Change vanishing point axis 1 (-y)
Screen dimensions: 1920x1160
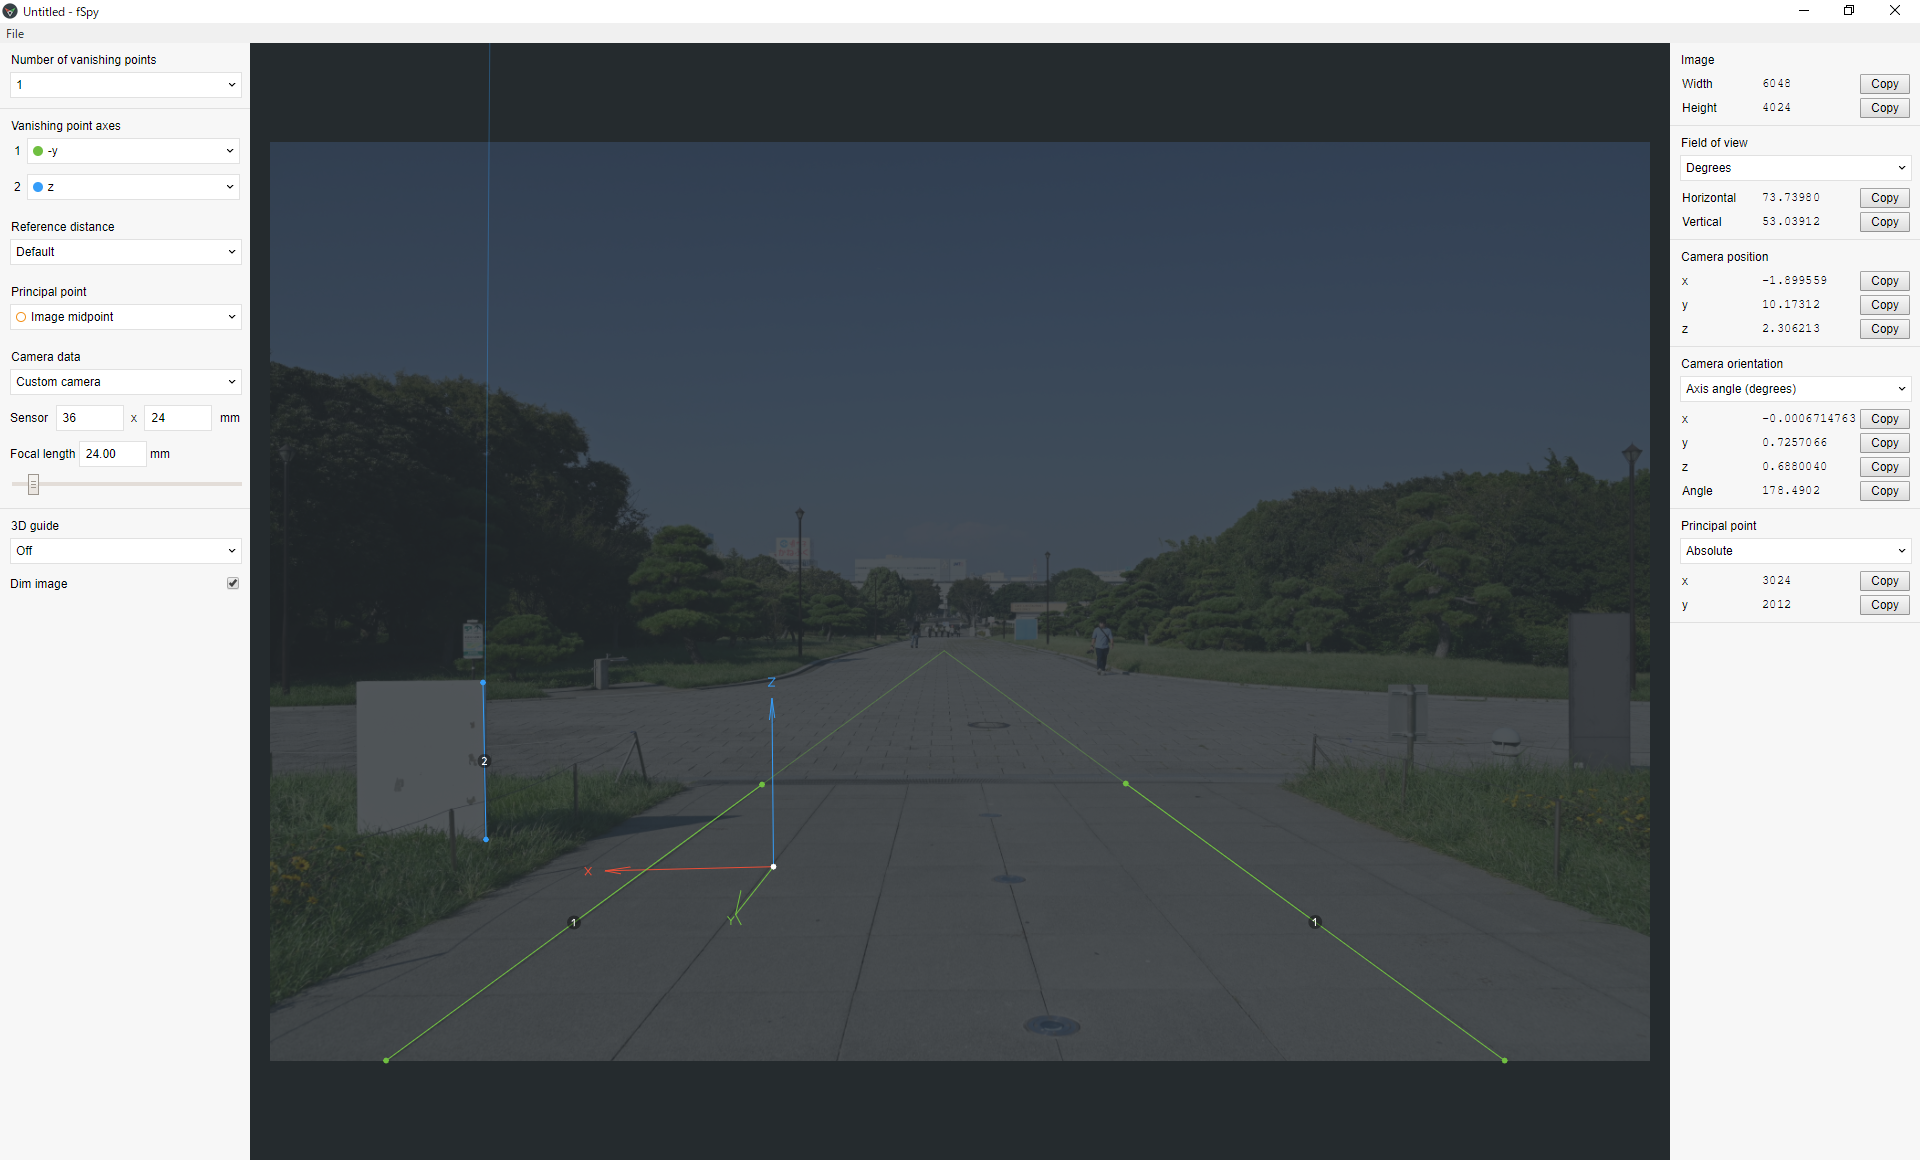133,151
